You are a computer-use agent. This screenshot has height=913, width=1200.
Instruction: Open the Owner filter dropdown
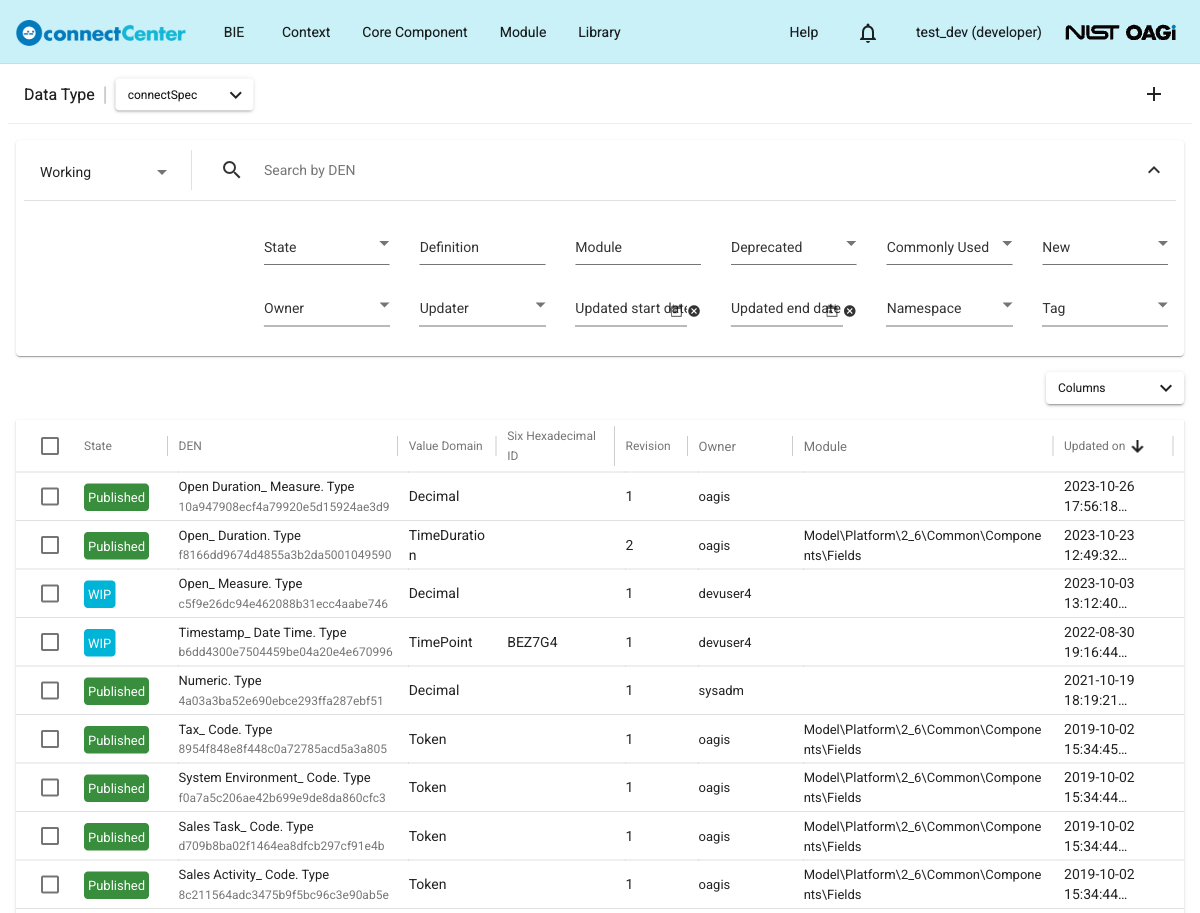[x=326, y=308]
